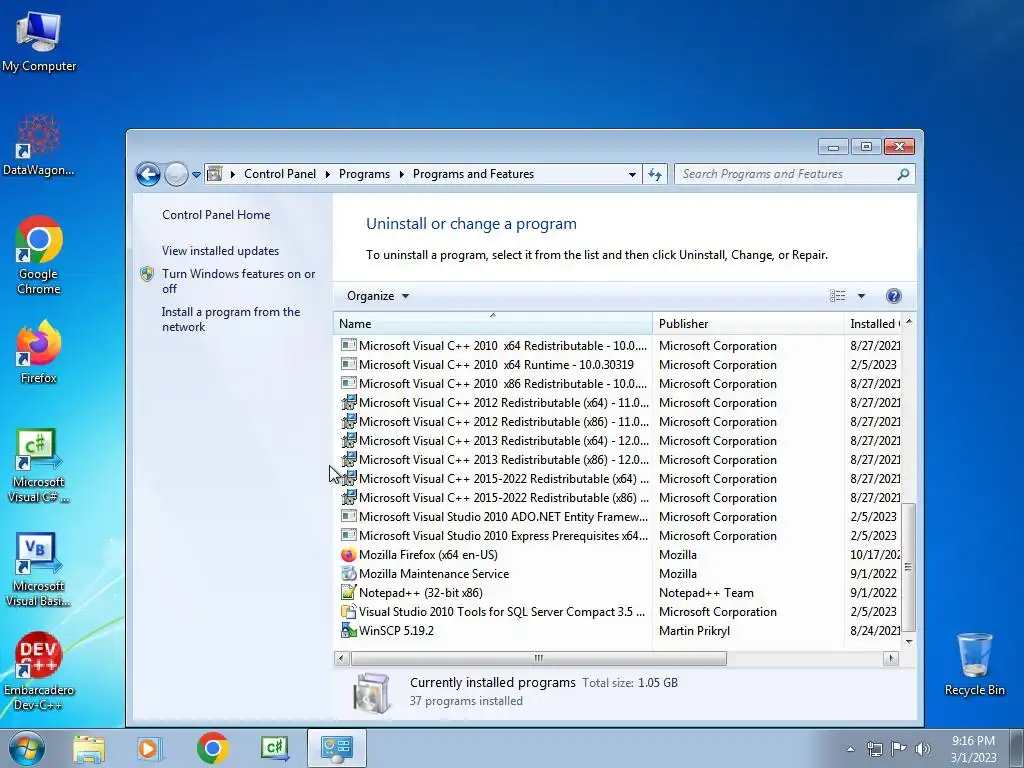
Task: Click the horizontal scrollbar left arrow
Action: pos(342,658)
